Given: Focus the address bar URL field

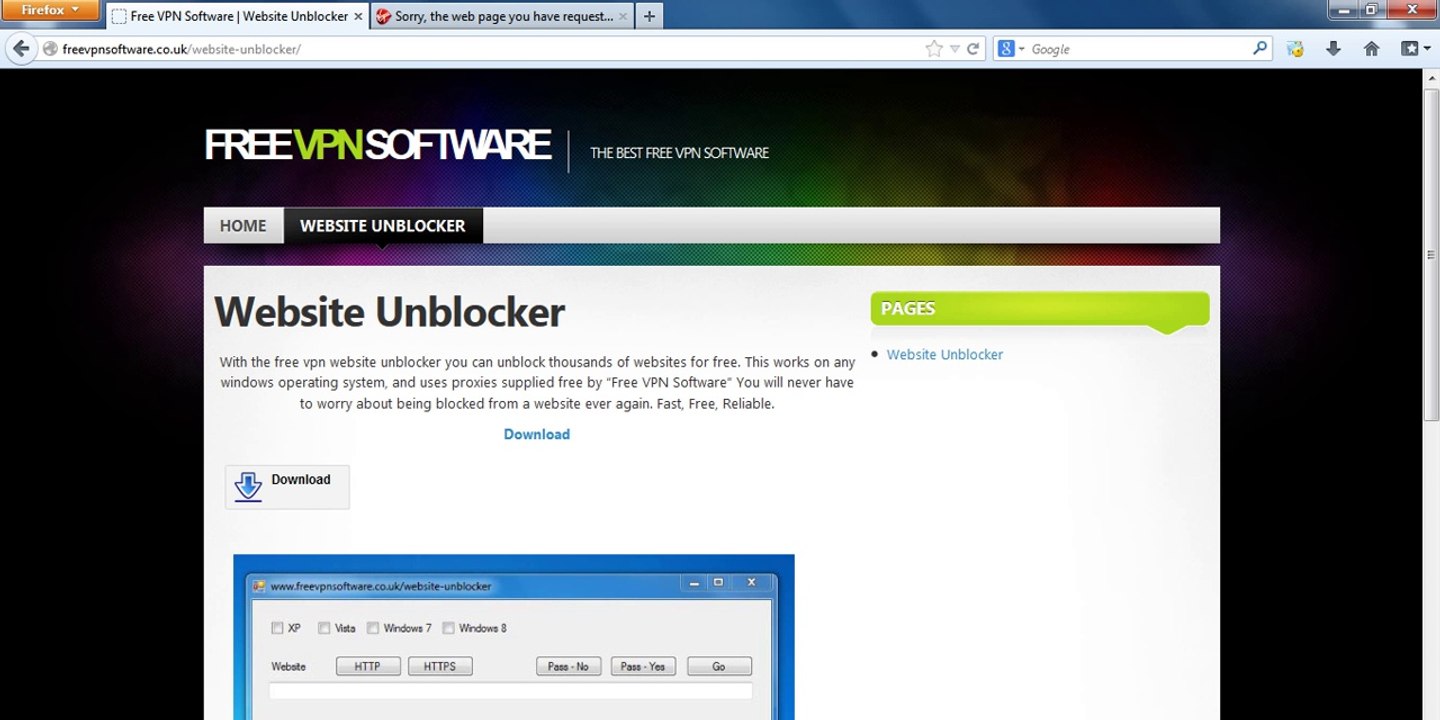Looking at the screenshot, I should click(490, 49).
